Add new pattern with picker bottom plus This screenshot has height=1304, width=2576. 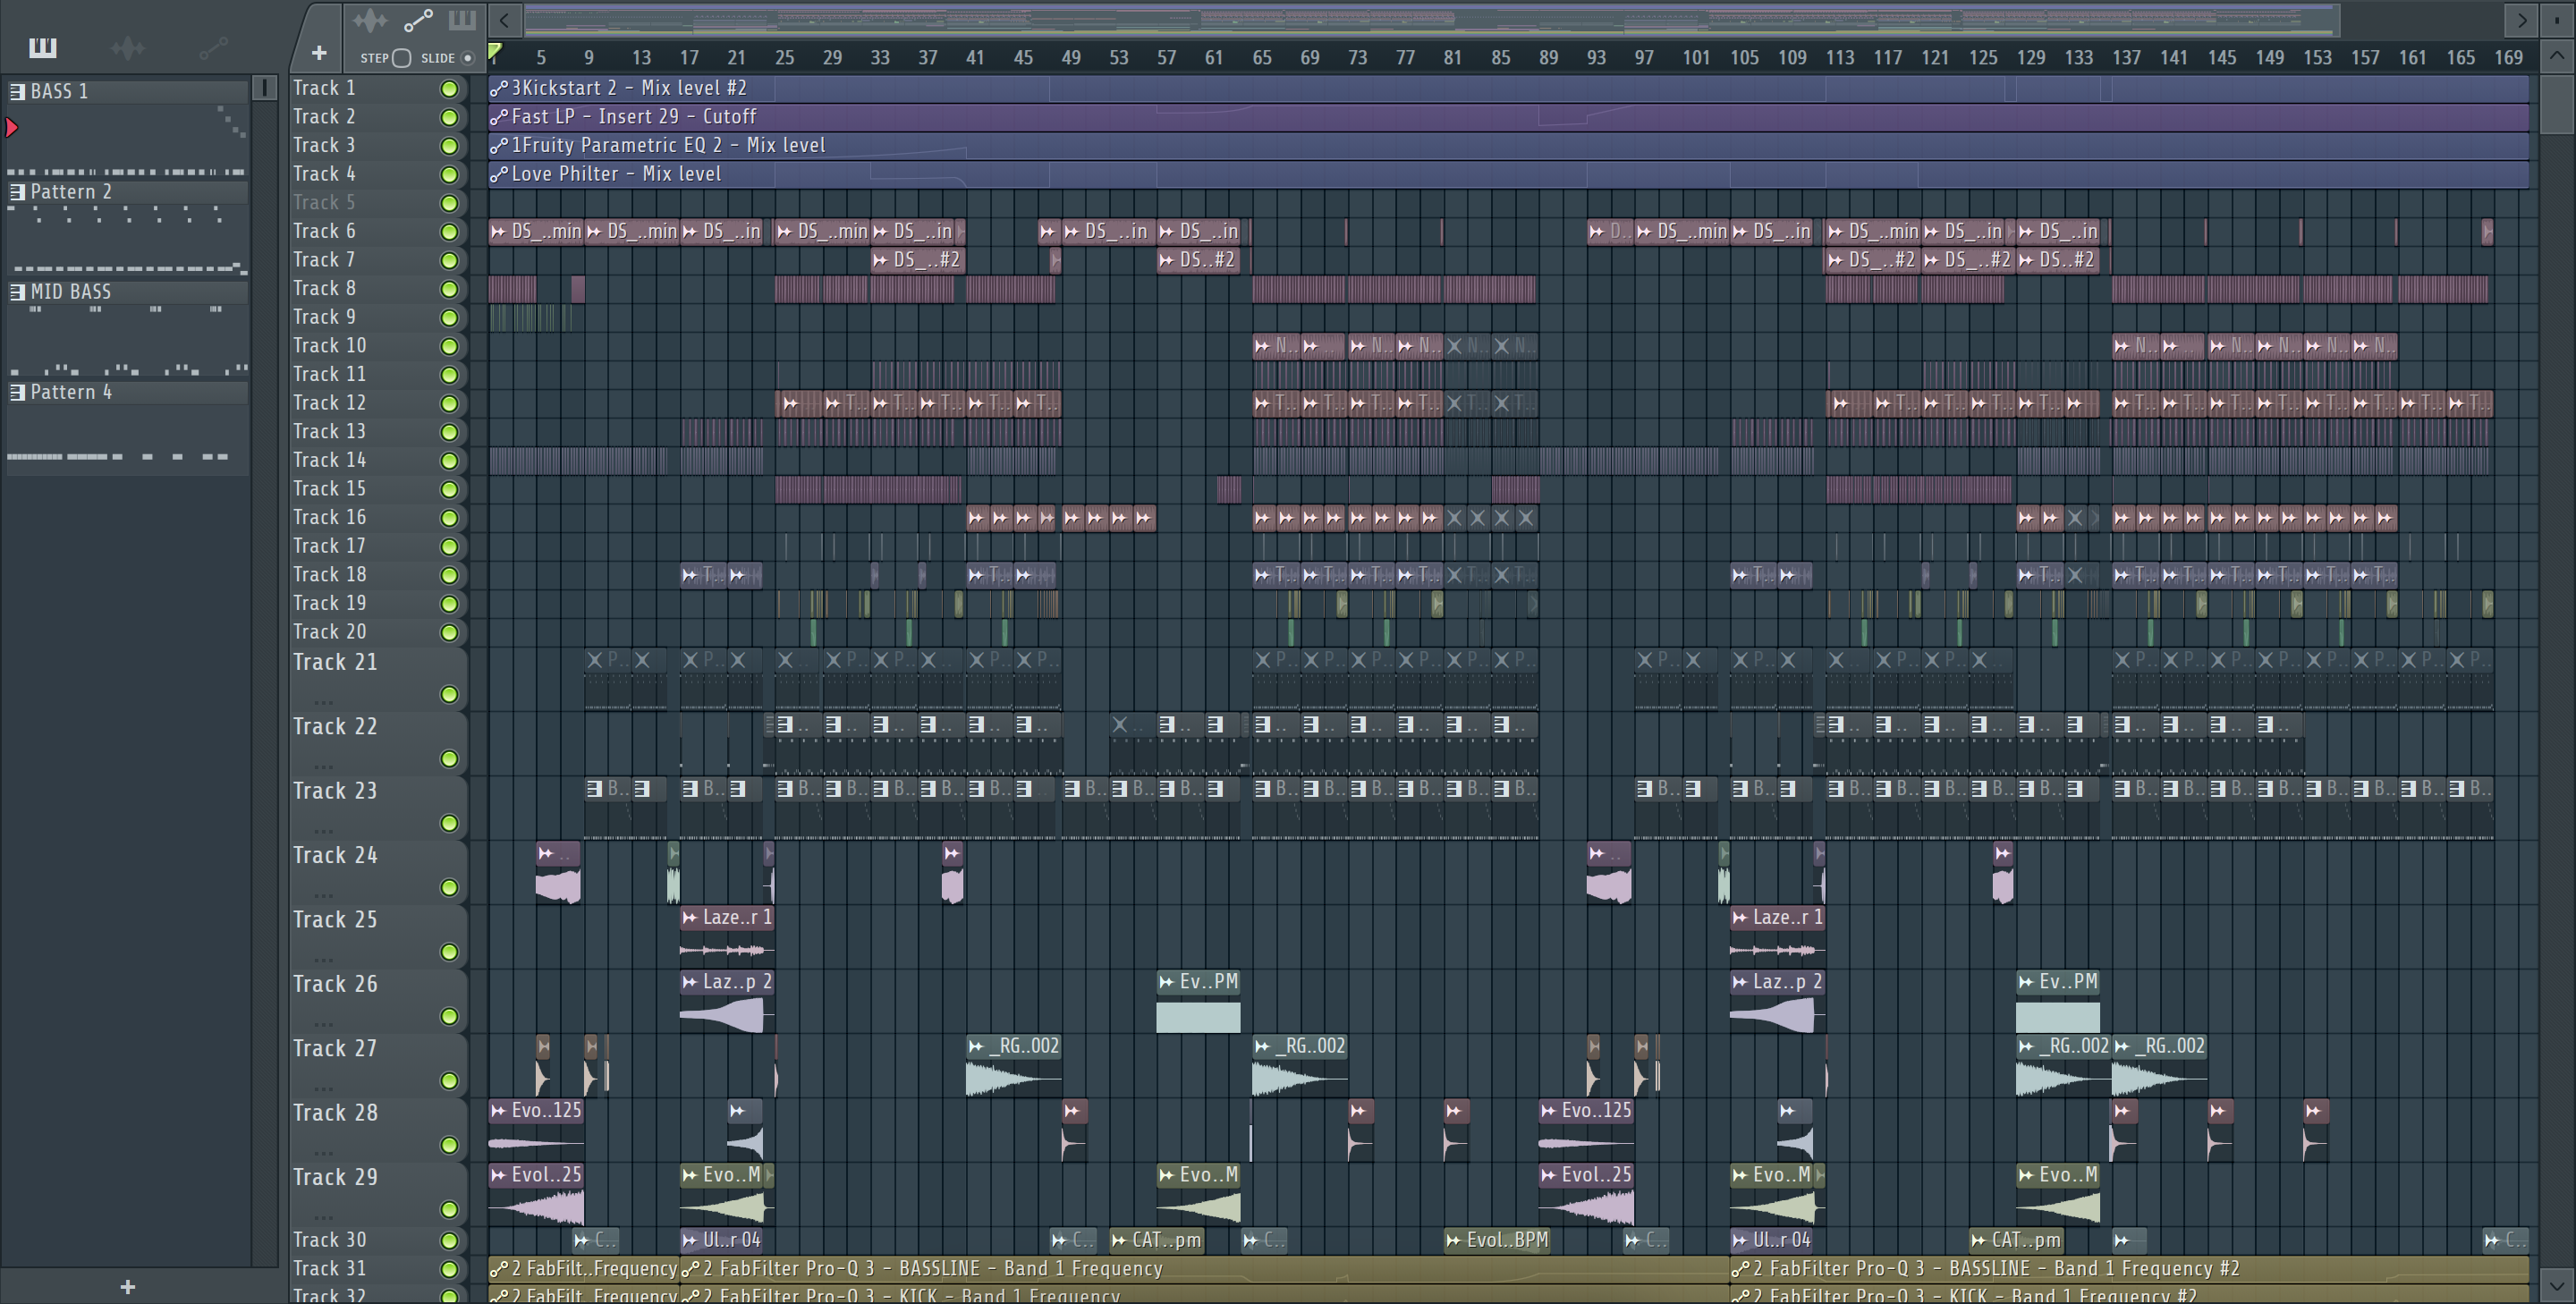pos(127,1287)
